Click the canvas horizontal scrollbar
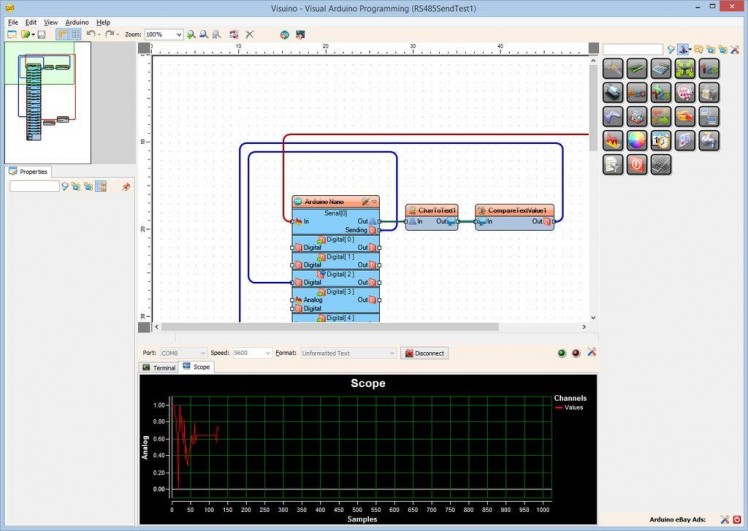The image size is (748, 531). coord(330,326)
